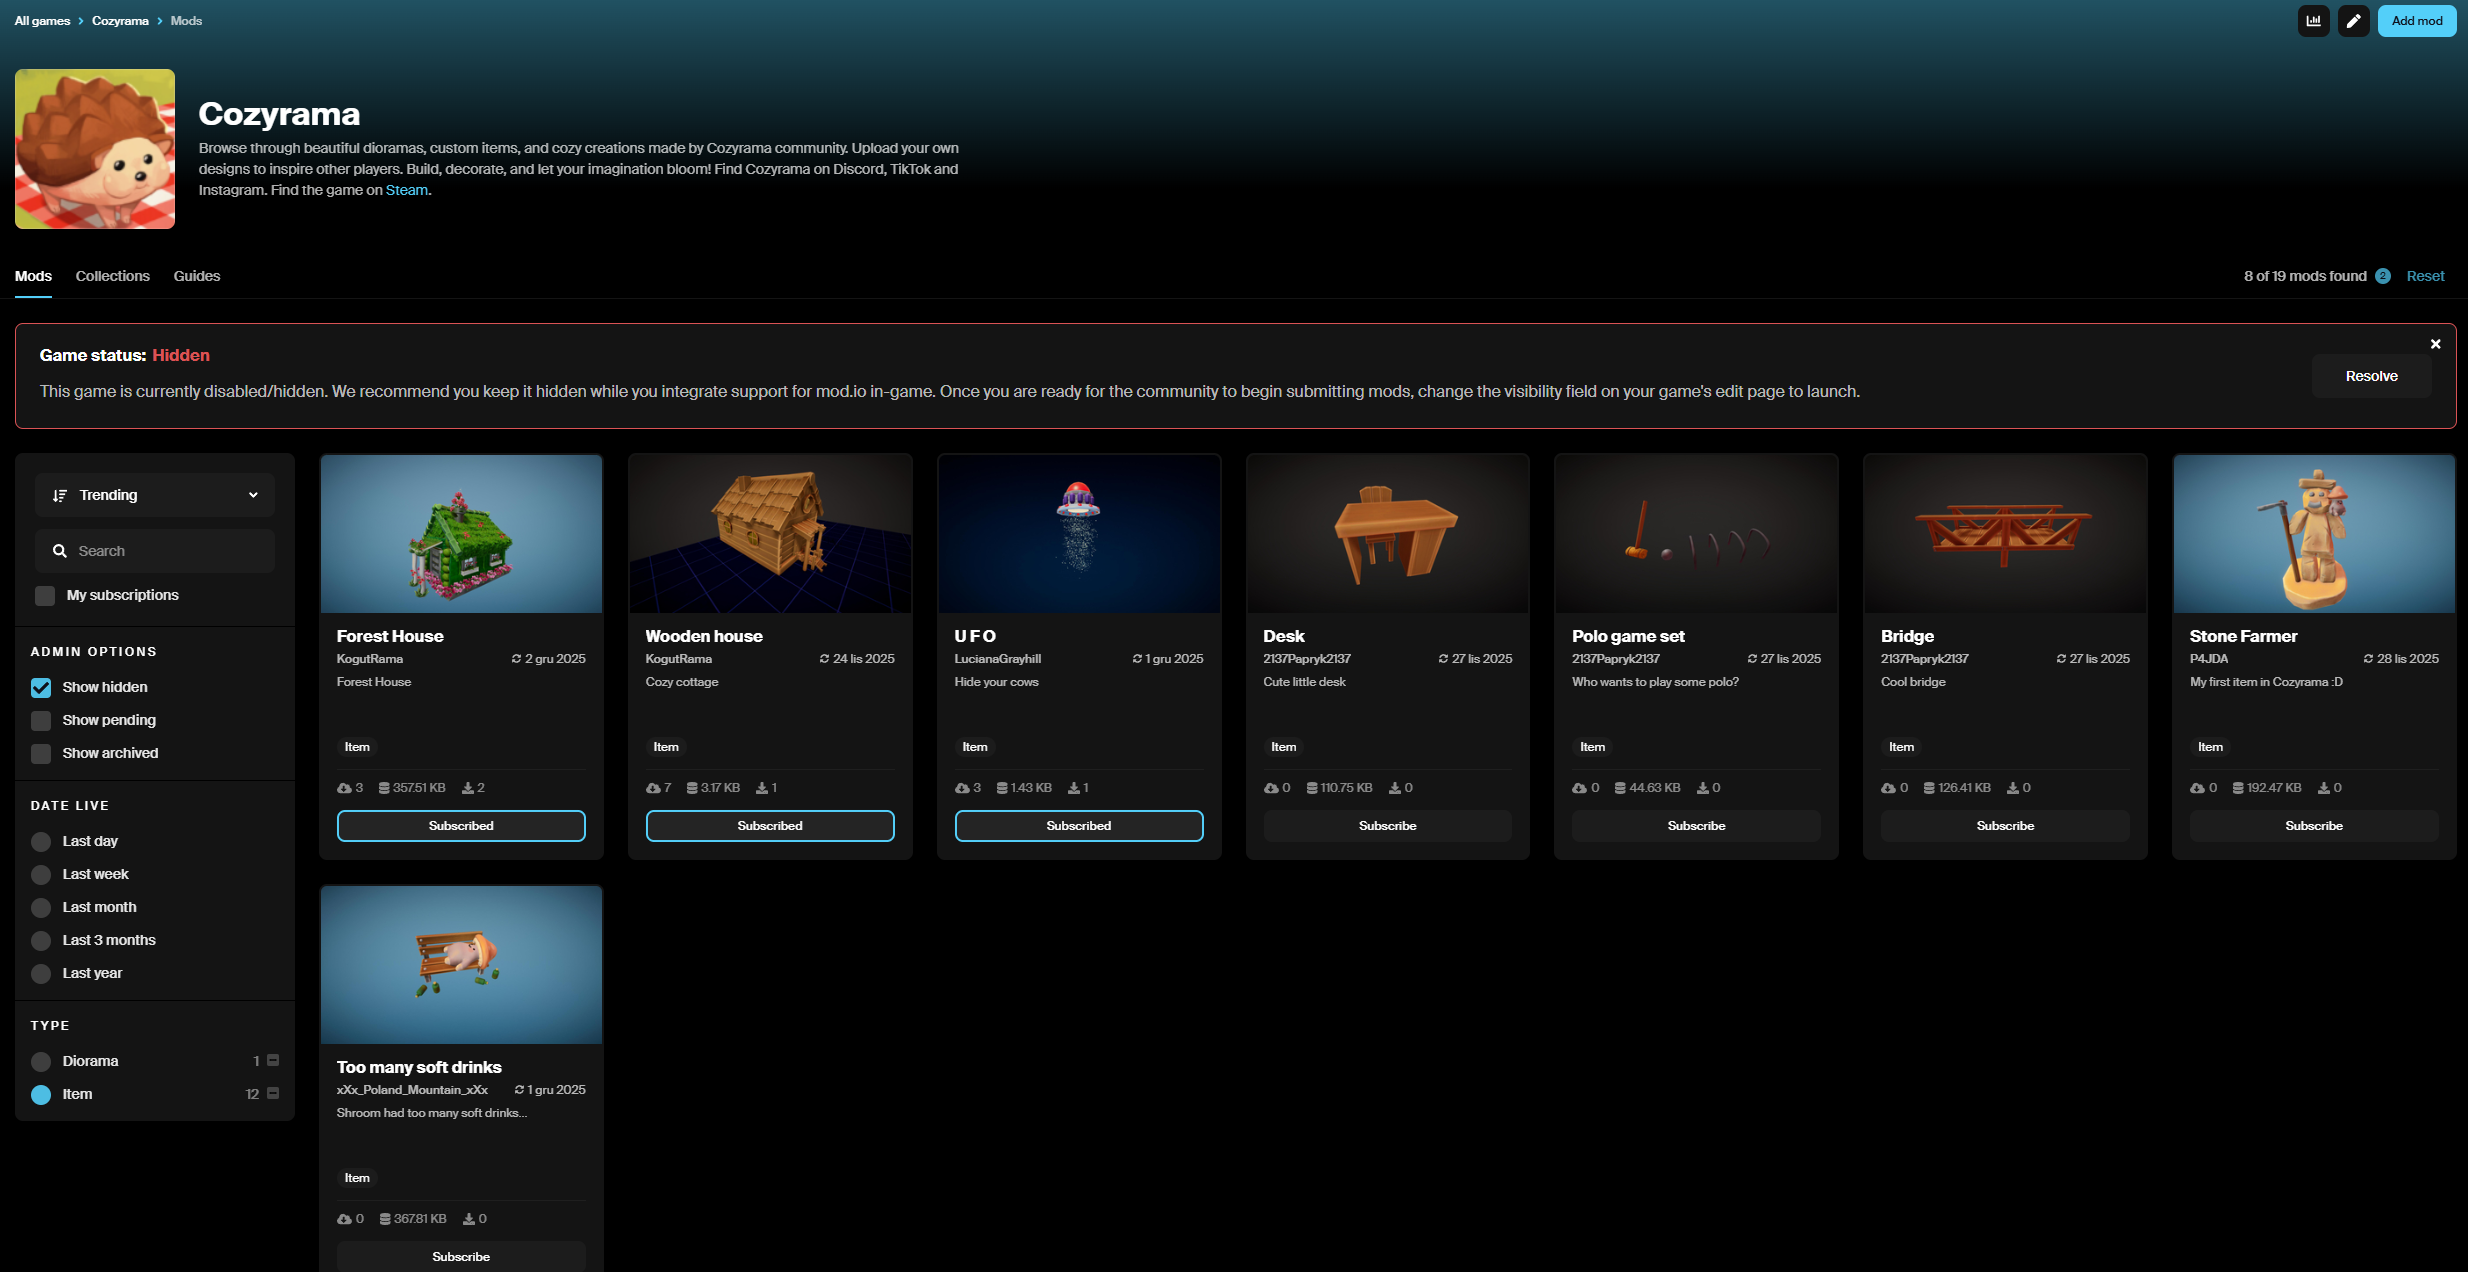Open P4JDA author on Stone Farmer

tap(2209, 659)
